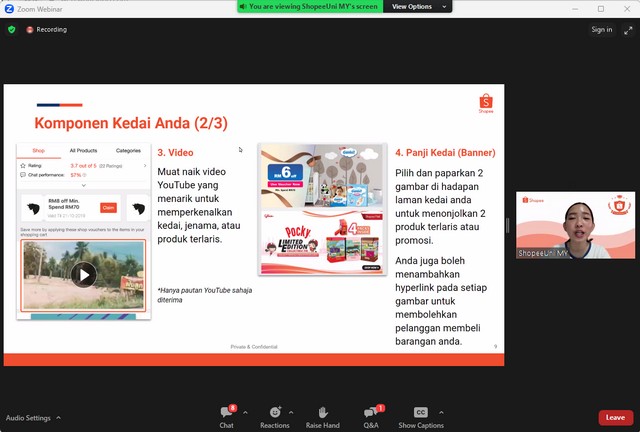This screenshot has width=640, height=432.
Task: Click the green encryption shield icon
Action: coord(12,30)
